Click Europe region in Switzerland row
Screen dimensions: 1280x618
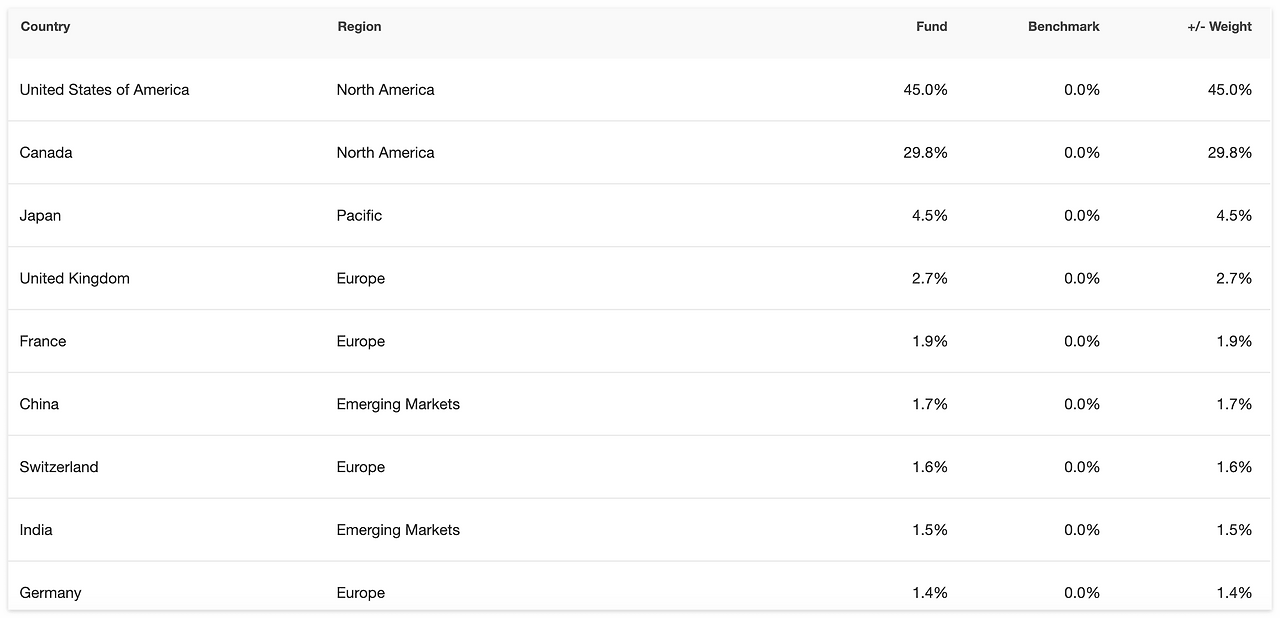[x=360, y=468]
